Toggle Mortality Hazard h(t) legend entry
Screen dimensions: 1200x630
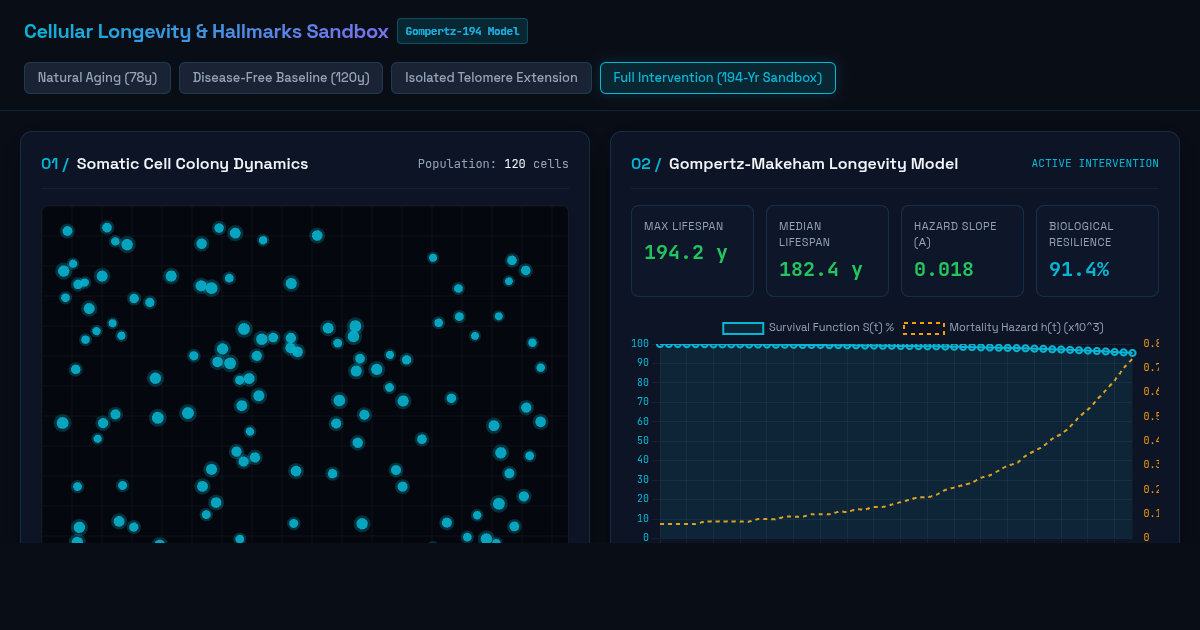(x=1003, y=328)
